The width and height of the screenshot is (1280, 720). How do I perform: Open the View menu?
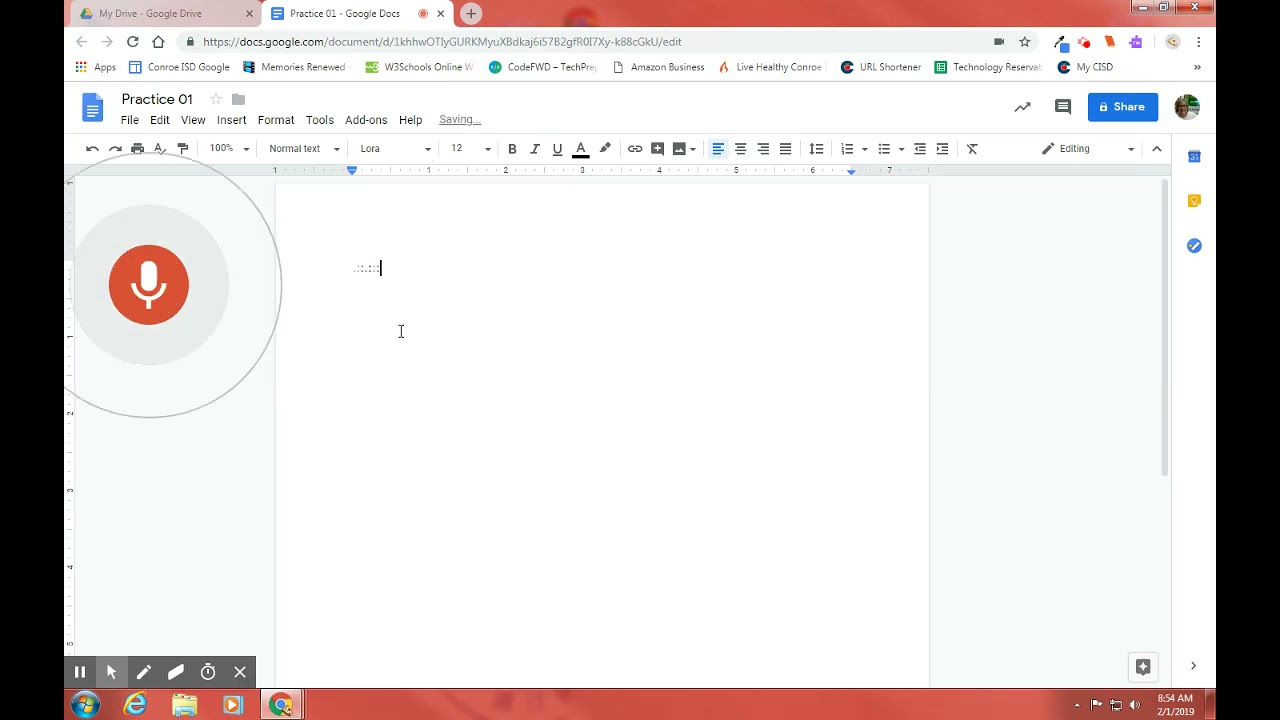193,120
